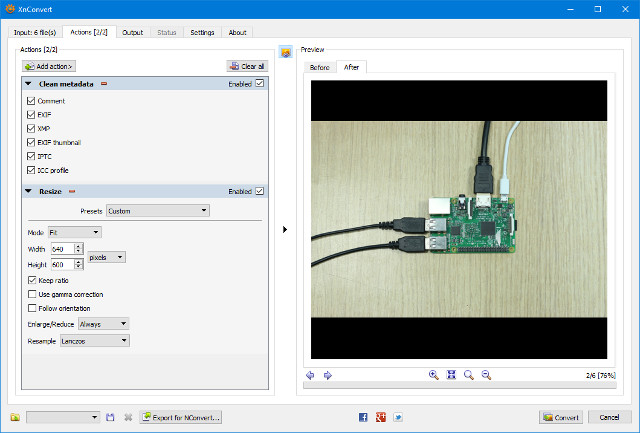Viewport: 640px width, 433px height.
Task: Click the Width input field
Action: (x=61, y=249)
